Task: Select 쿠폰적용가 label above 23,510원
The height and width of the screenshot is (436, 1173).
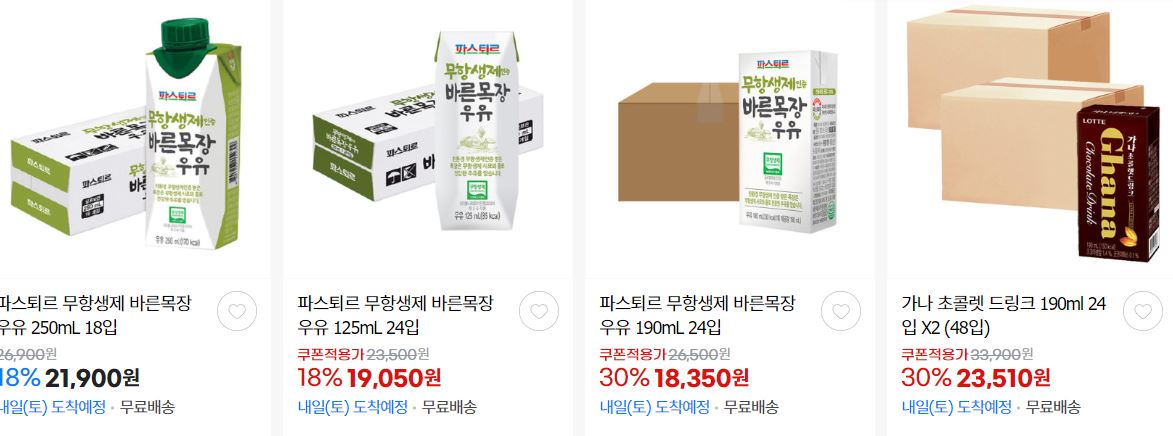Action: click(x=934, y=354)
